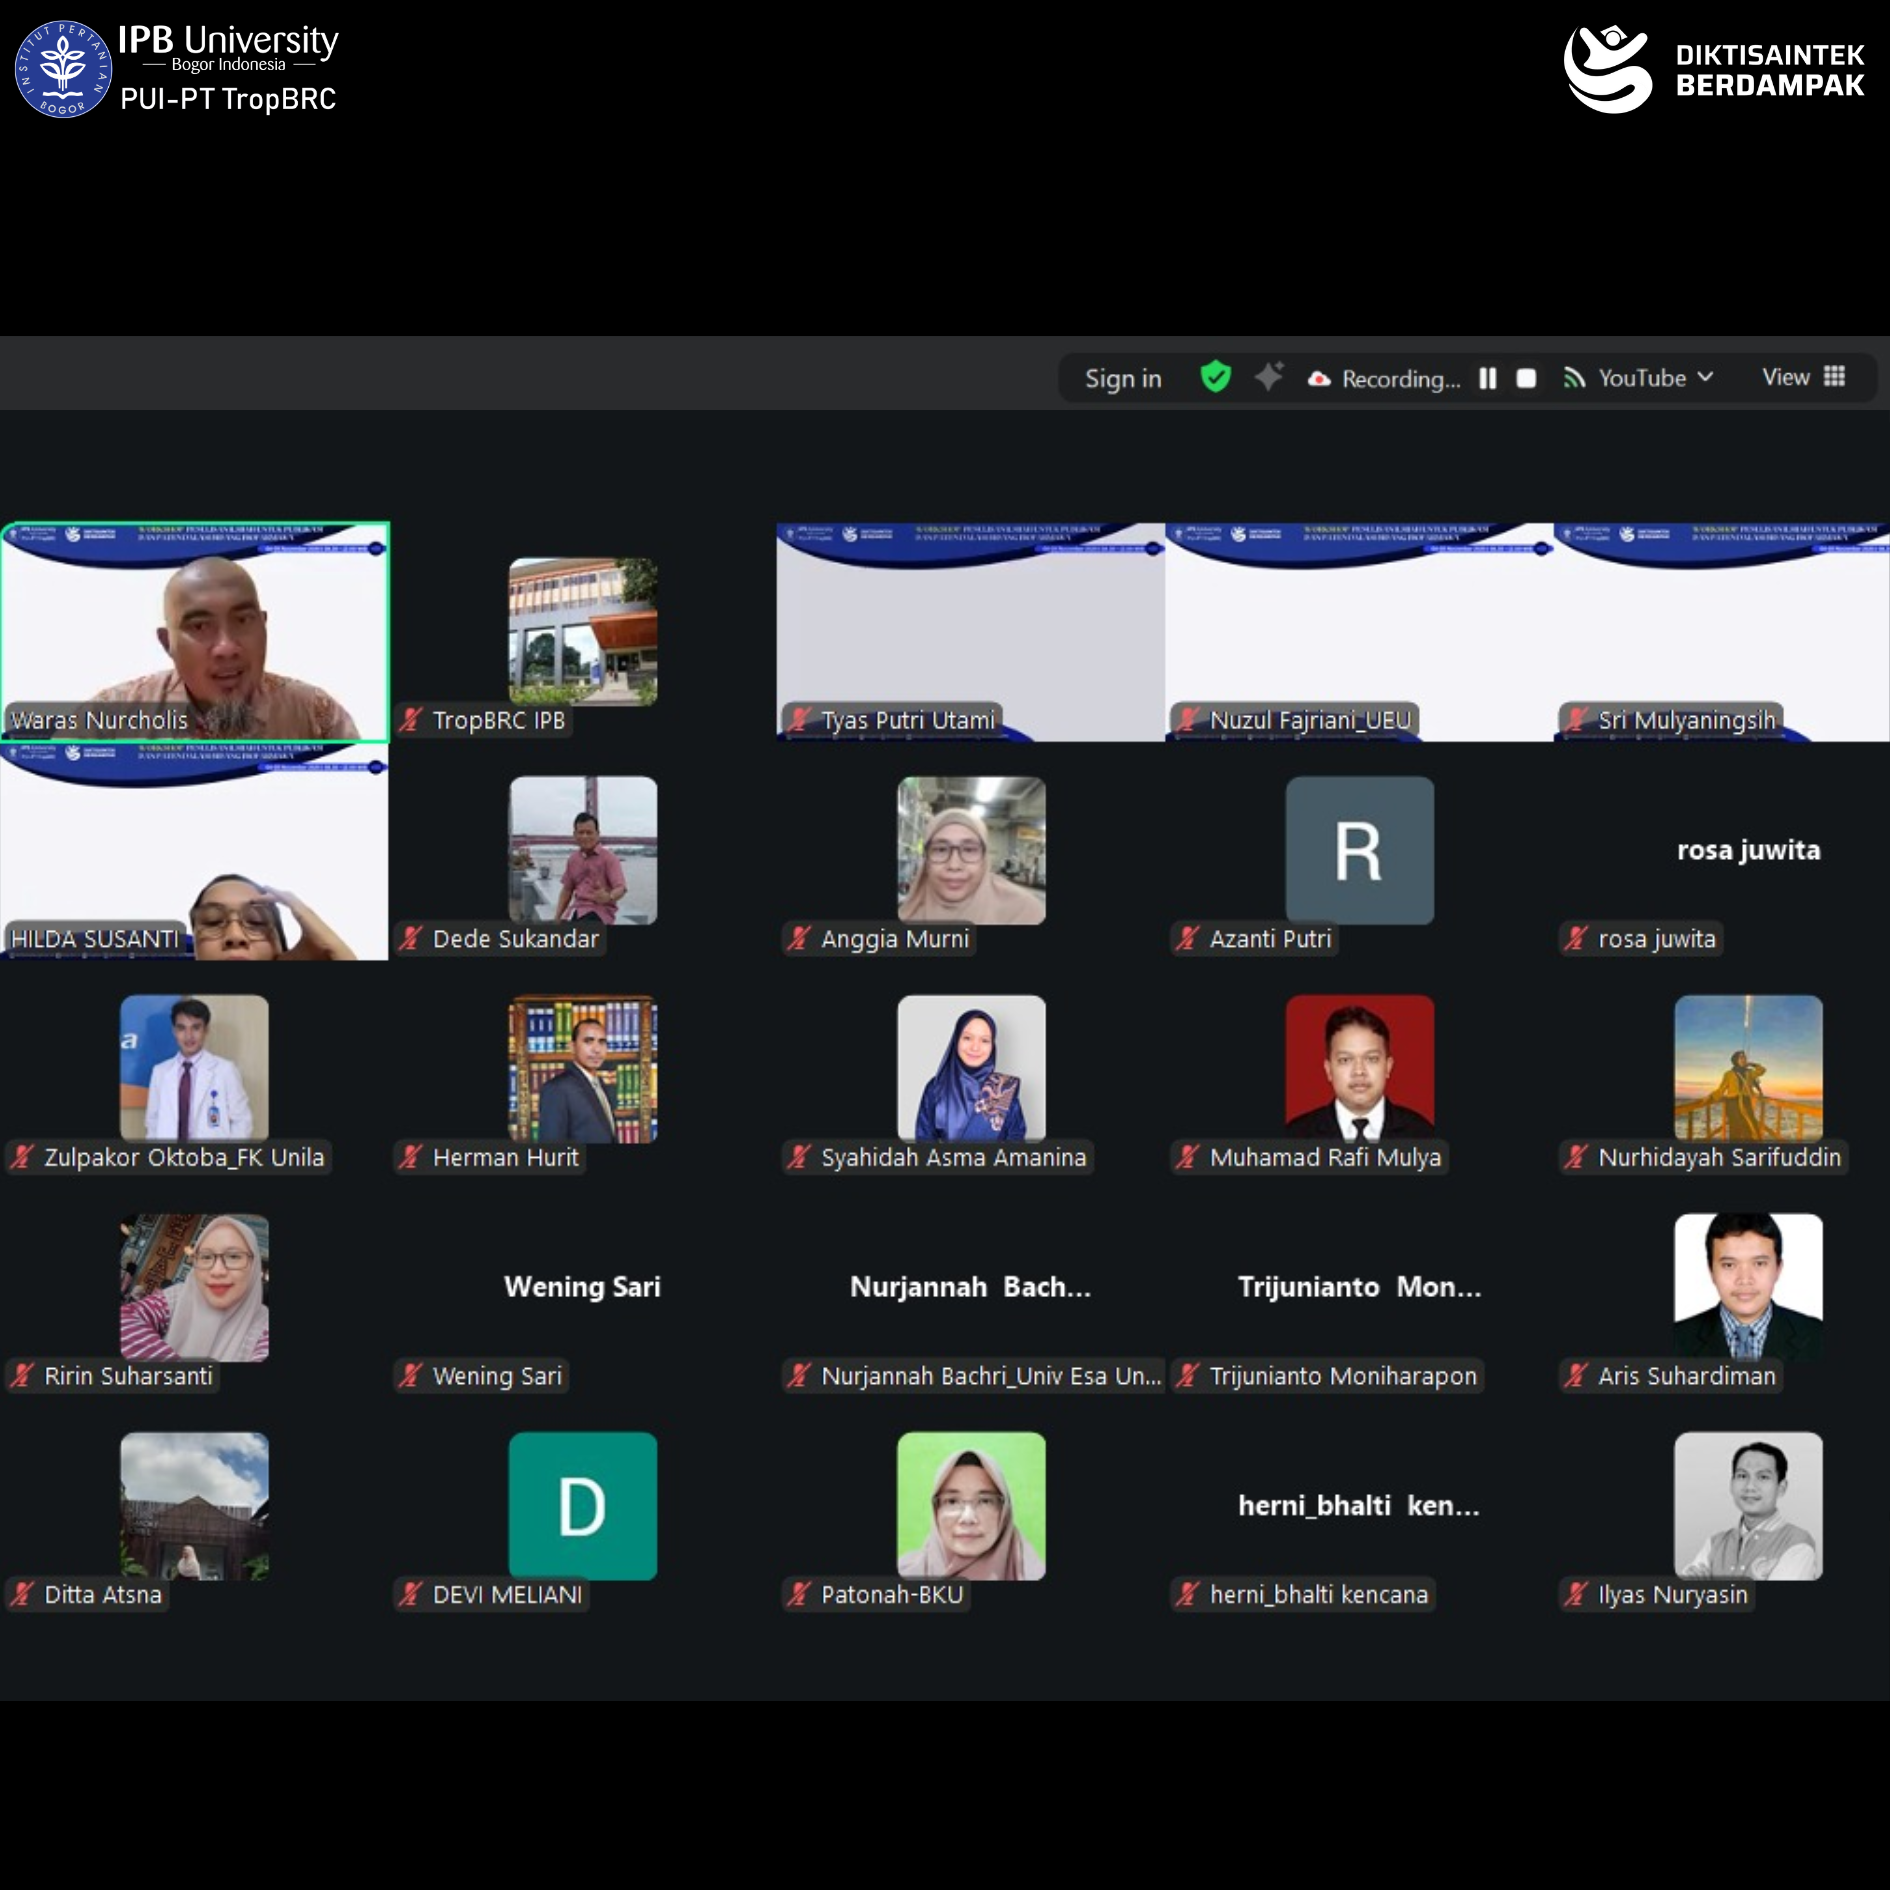This screenshot has height=1890, width=1890.
Task: Pause the meeting recording
Action: (x=1488, y=378)
